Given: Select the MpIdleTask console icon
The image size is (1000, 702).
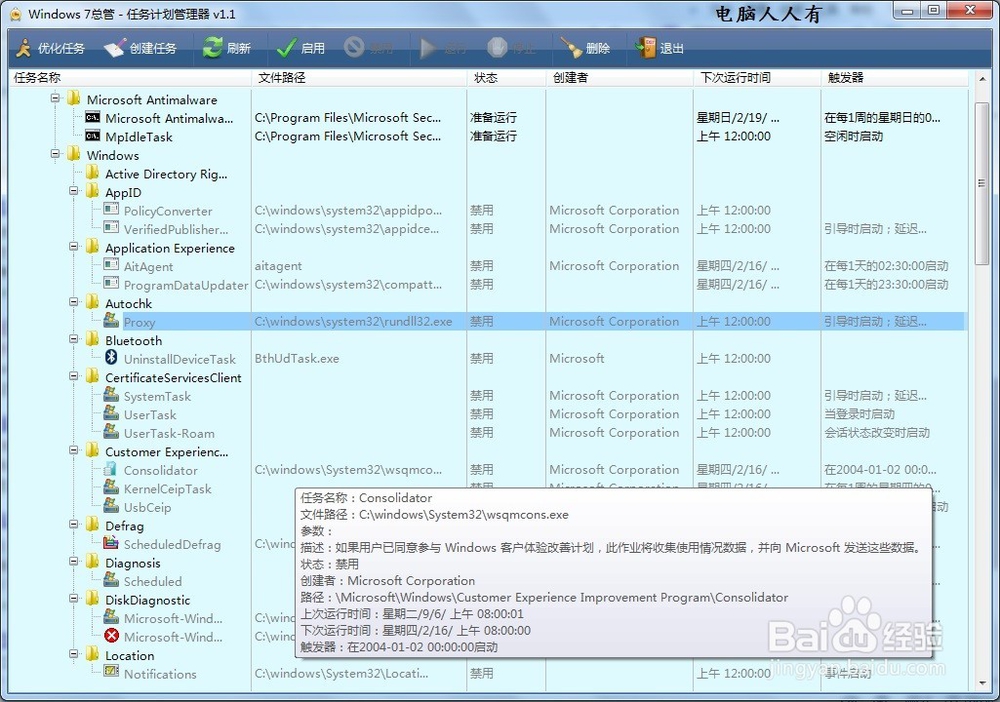Looking at the screenshot, I should coord(92,136).
